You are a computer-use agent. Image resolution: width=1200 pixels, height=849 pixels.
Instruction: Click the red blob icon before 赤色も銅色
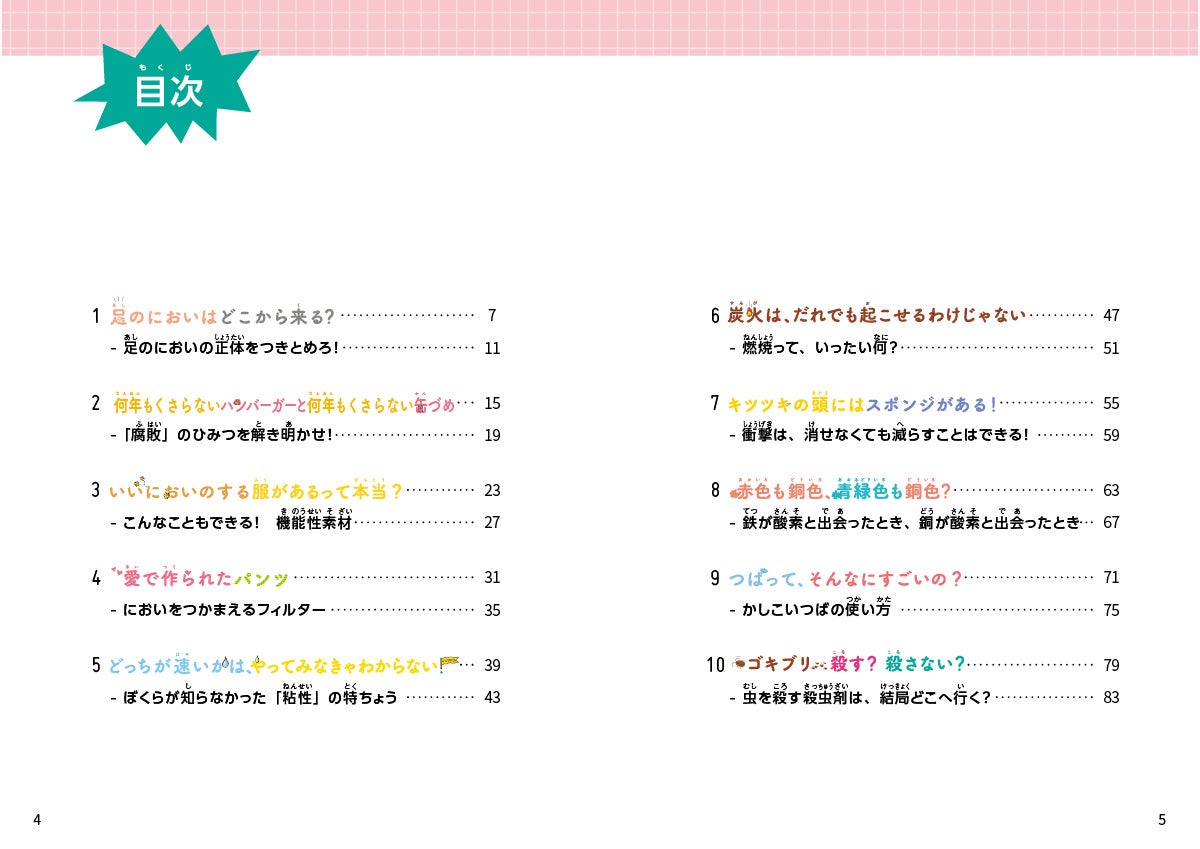tap(734, 491)
